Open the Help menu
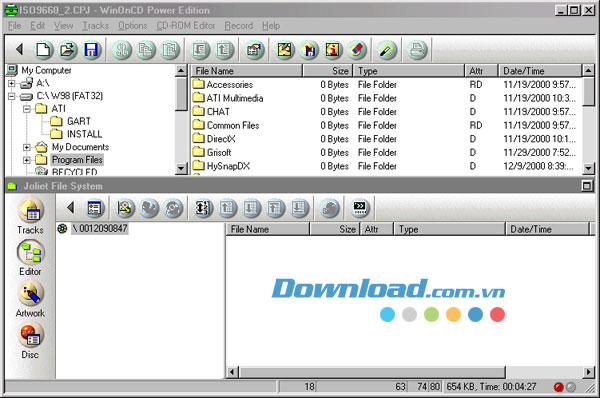Image resolution: width=600 pixels, height=398 pixels. tap(271, 26)
